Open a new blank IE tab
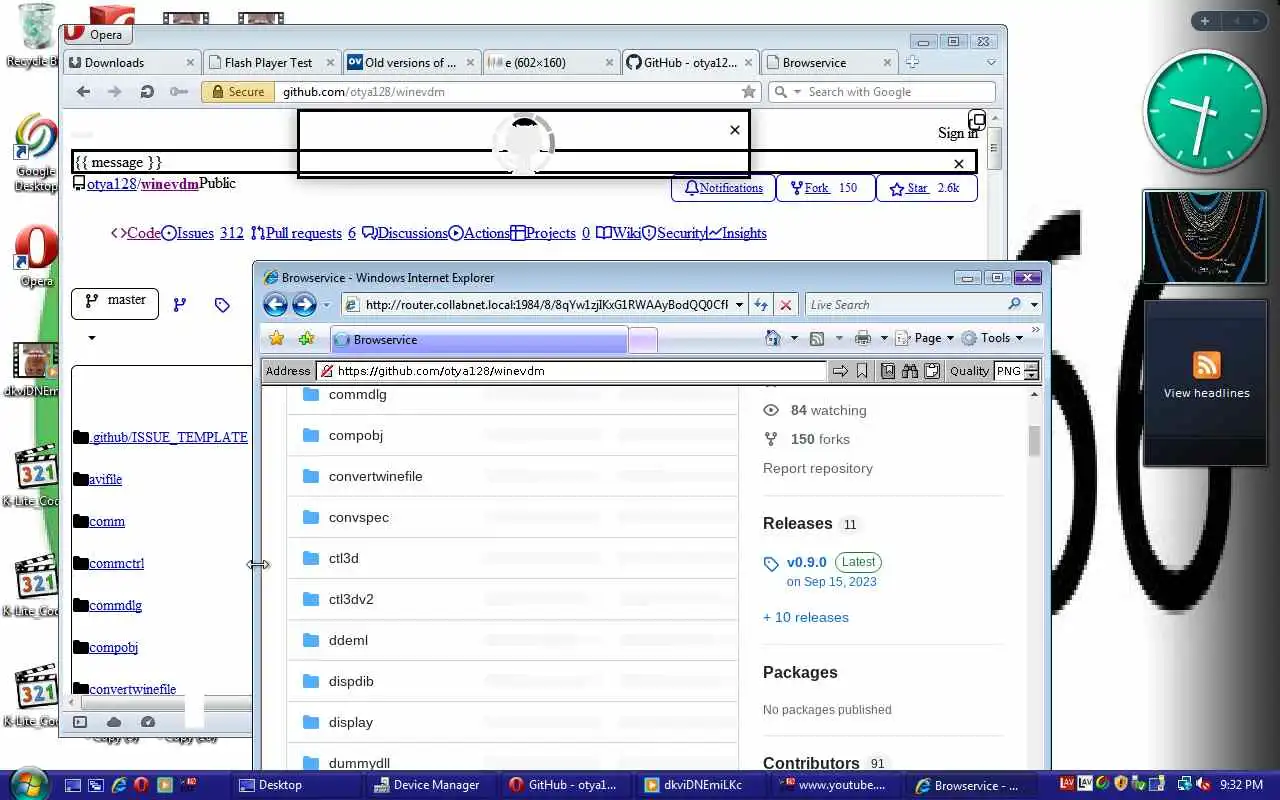Screen dimensions: 1280x800 [643, 340]
